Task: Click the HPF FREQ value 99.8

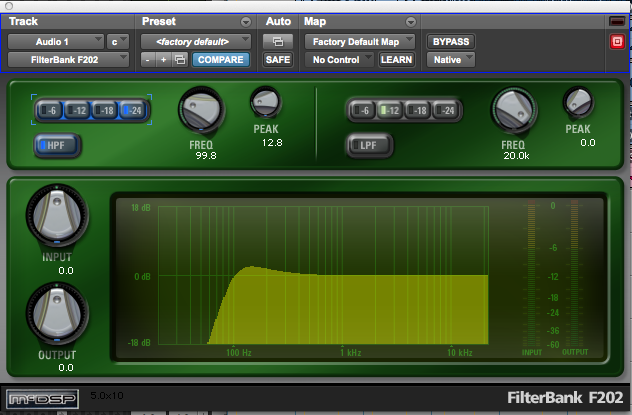Action: [206, 156]
